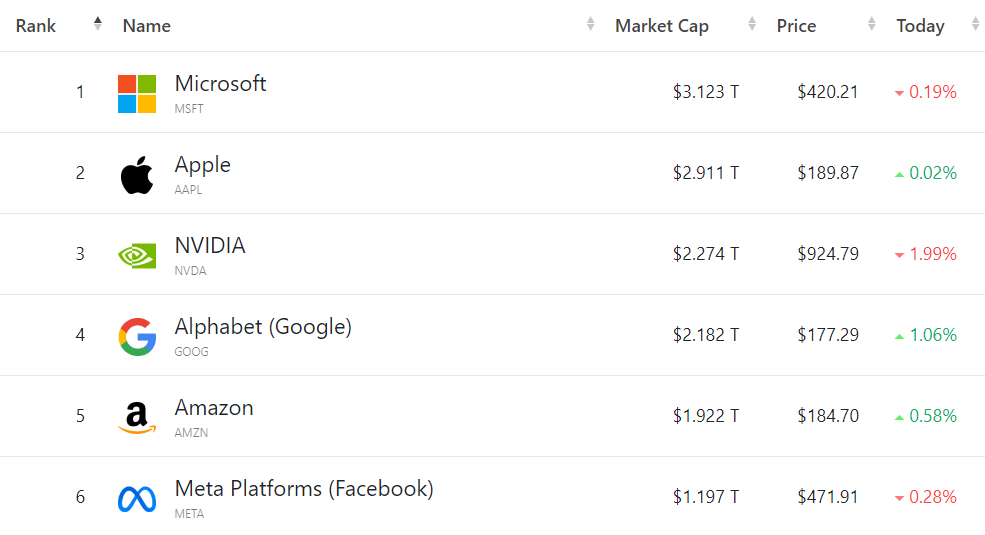Screen dimensions: 985x535
Task: Open the Microsoft company link
Action: 220,84
